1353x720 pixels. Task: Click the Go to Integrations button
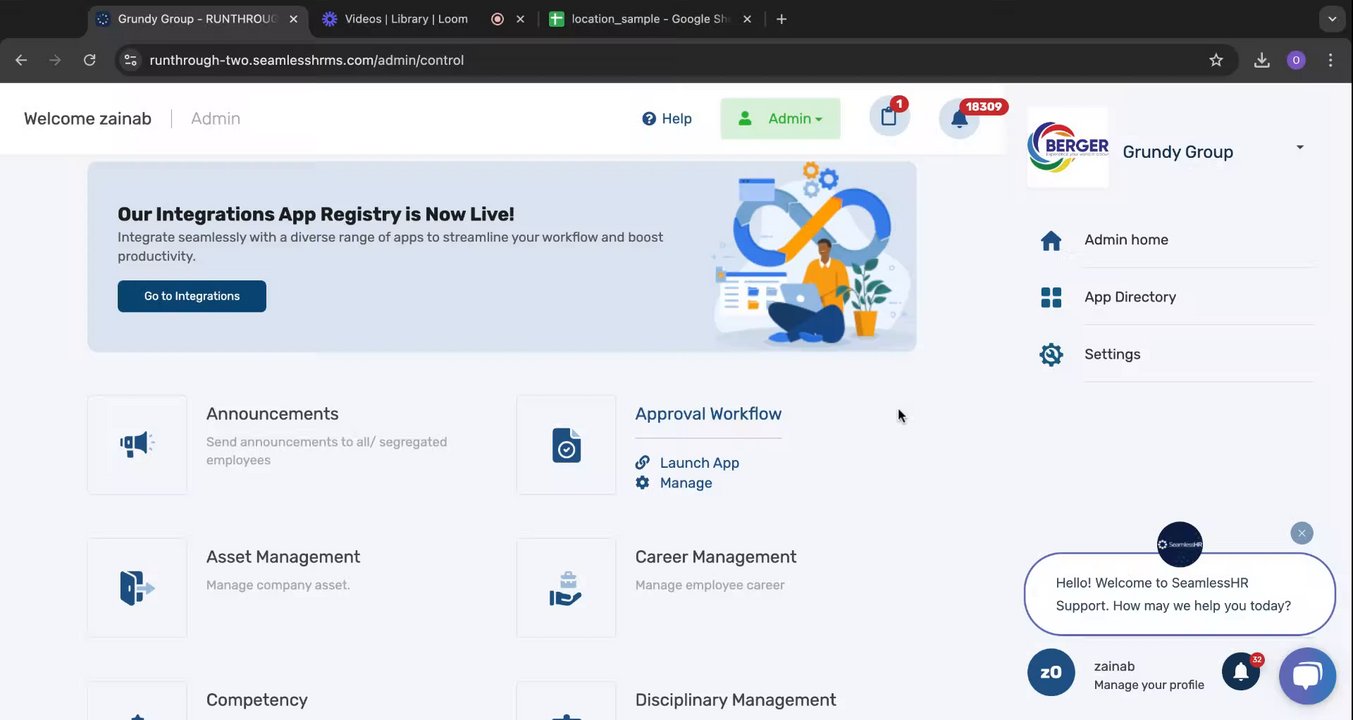click(192, 296)
